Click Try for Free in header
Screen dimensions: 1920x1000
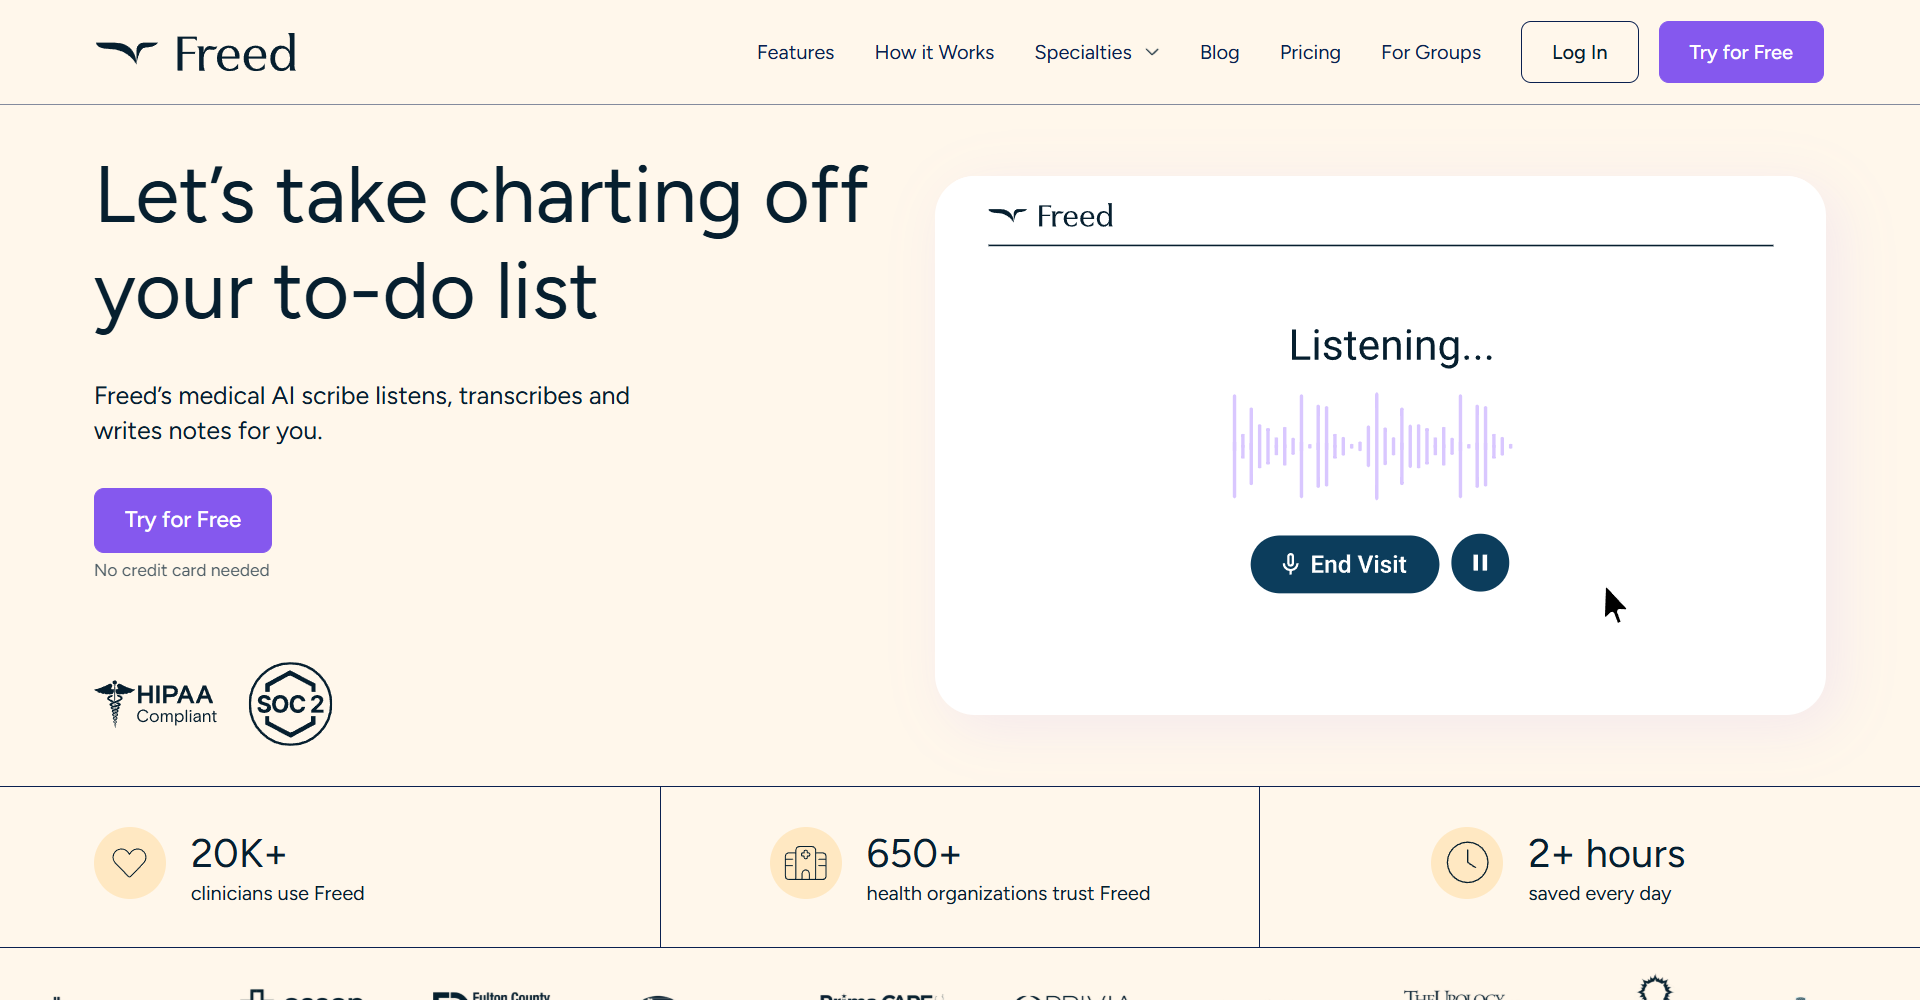1740,52
